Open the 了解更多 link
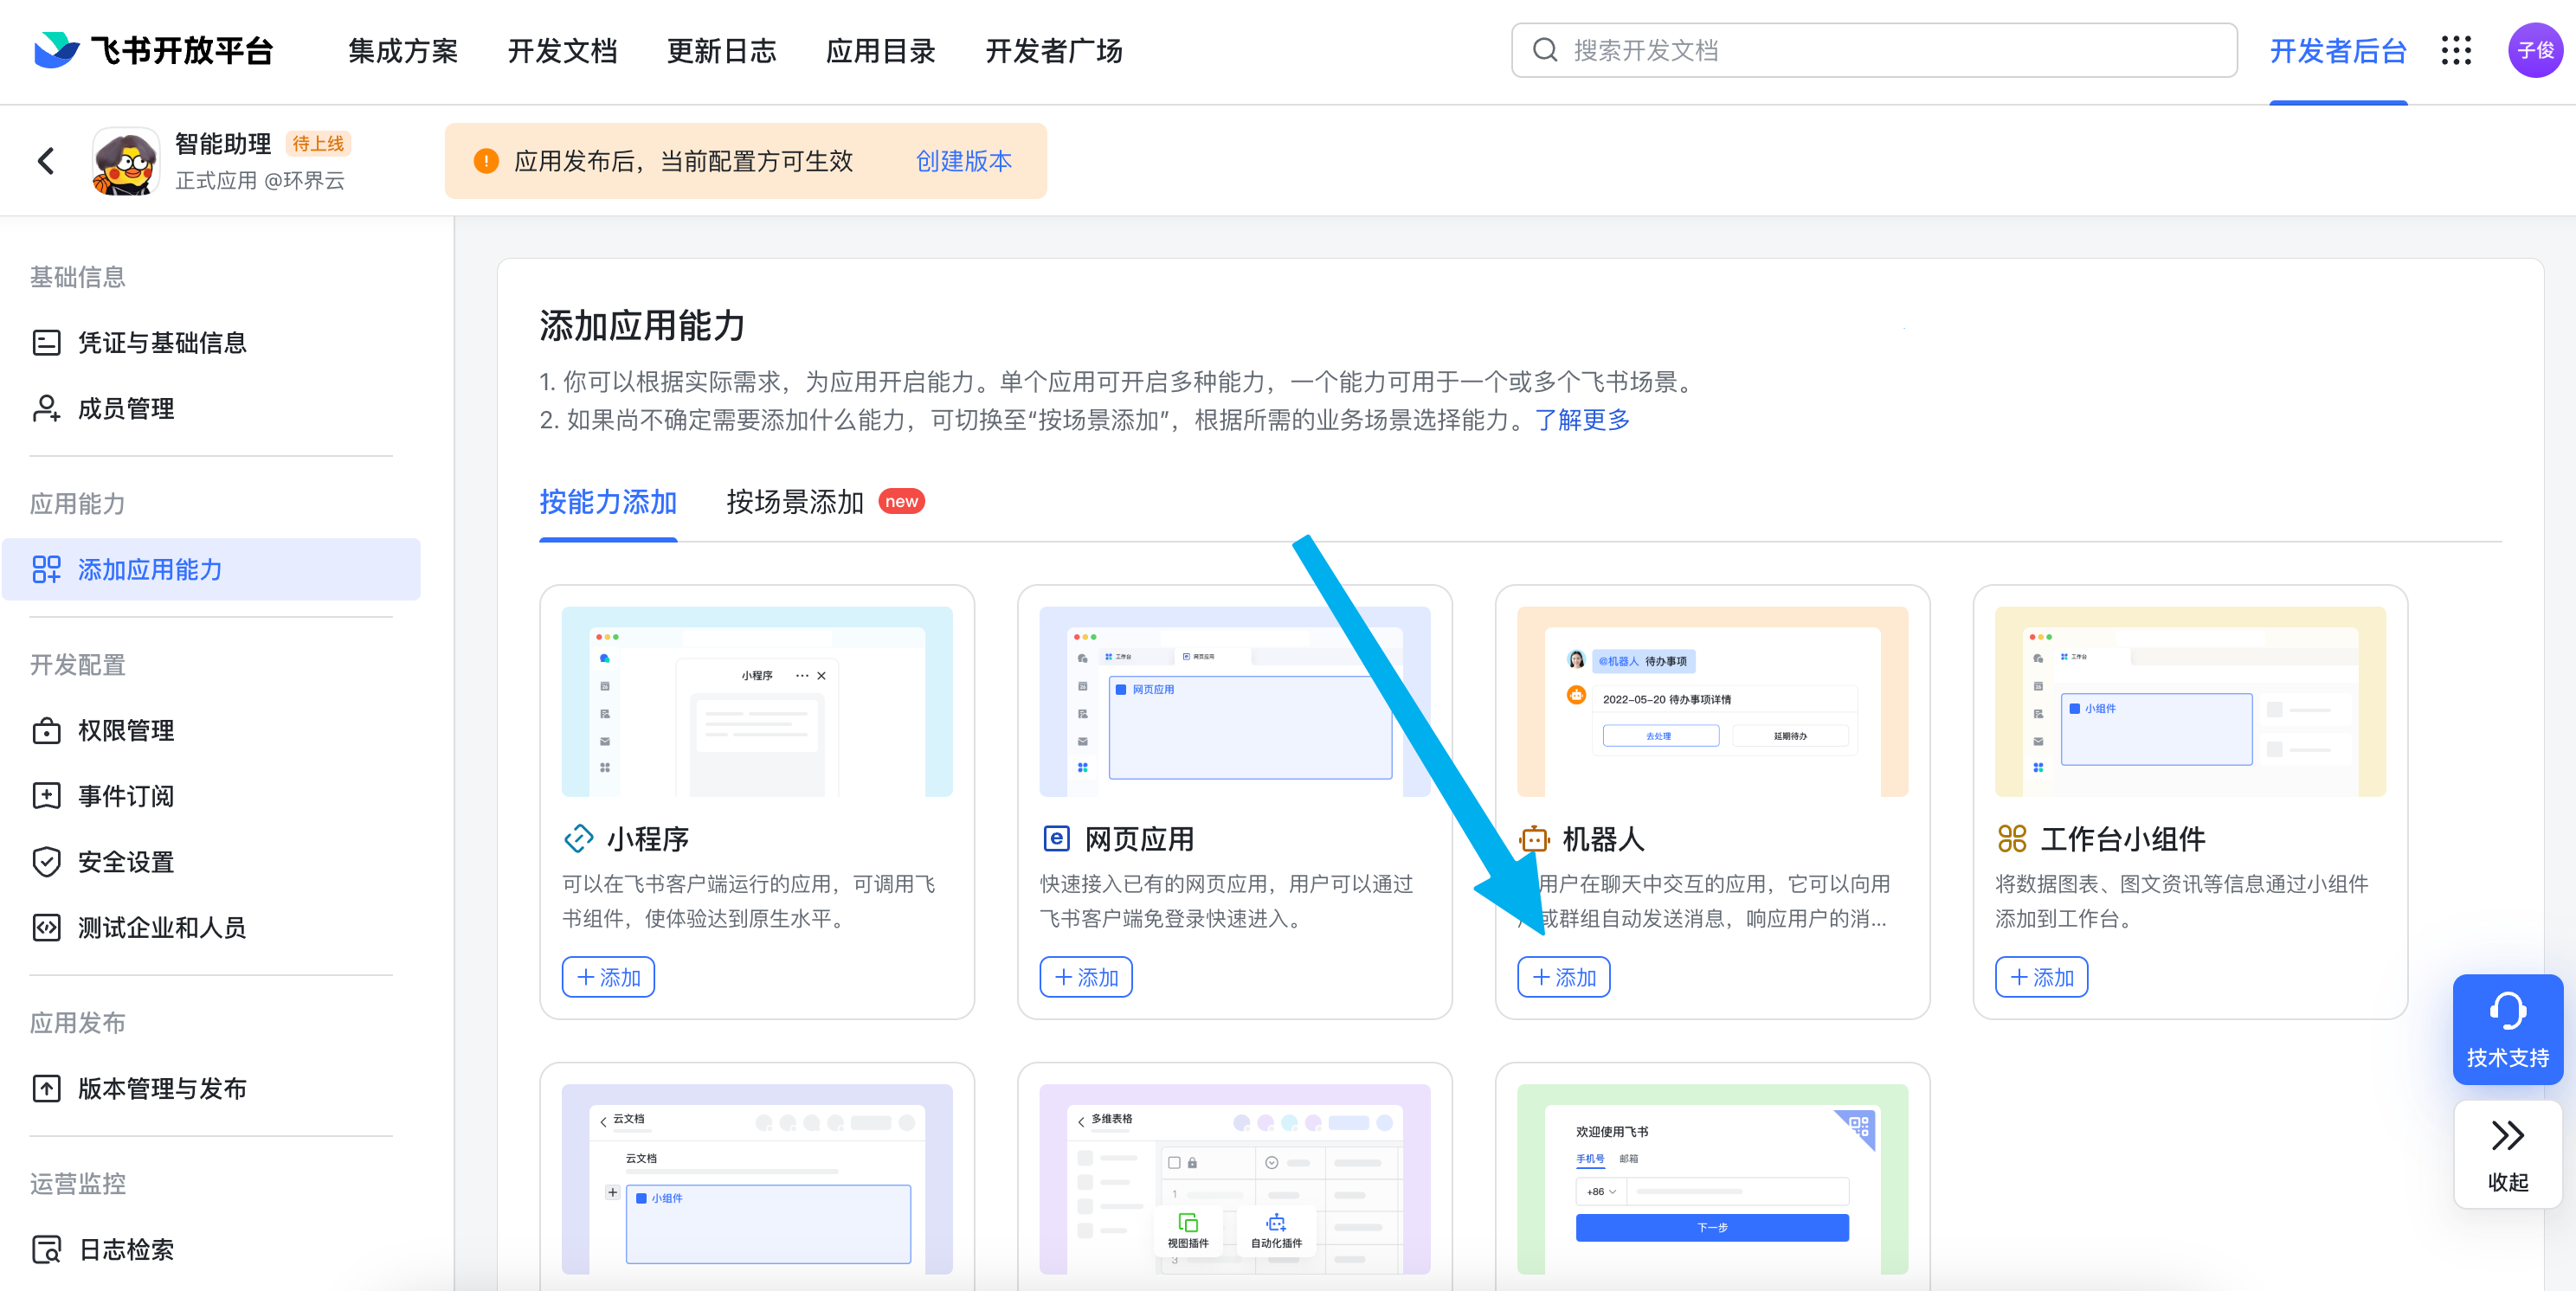This screenshot has width=2576, height=1291. click(x=1582, y=420)
